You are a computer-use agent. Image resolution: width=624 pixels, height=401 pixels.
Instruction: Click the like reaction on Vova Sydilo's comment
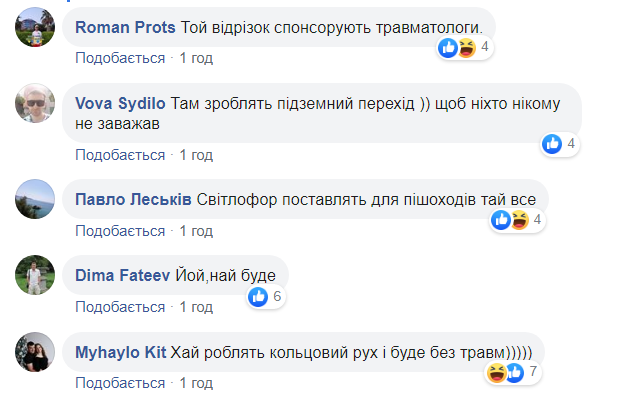tap(552, 144)
